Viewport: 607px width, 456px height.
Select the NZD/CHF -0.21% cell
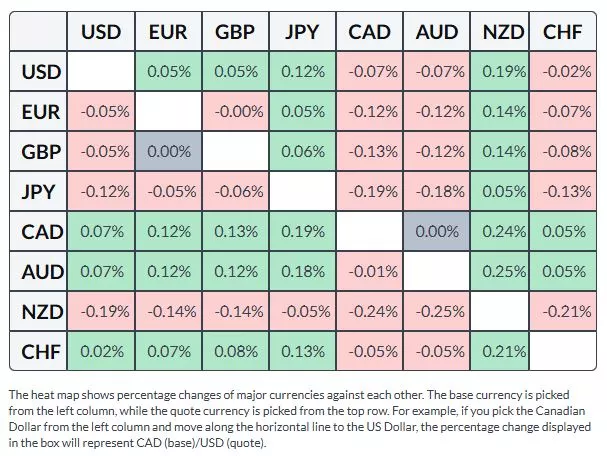(563, 311)
